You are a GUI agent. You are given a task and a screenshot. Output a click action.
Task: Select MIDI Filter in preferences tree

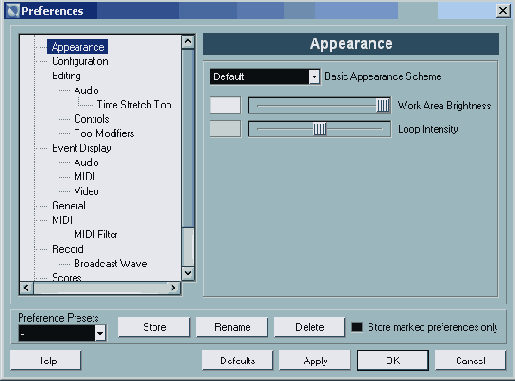pos(96,234)
